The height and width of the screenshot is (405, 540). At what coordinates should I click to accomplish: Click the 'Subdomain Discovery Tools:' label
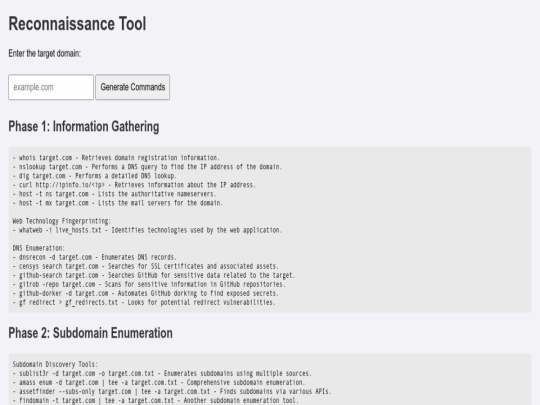point(55,364)
